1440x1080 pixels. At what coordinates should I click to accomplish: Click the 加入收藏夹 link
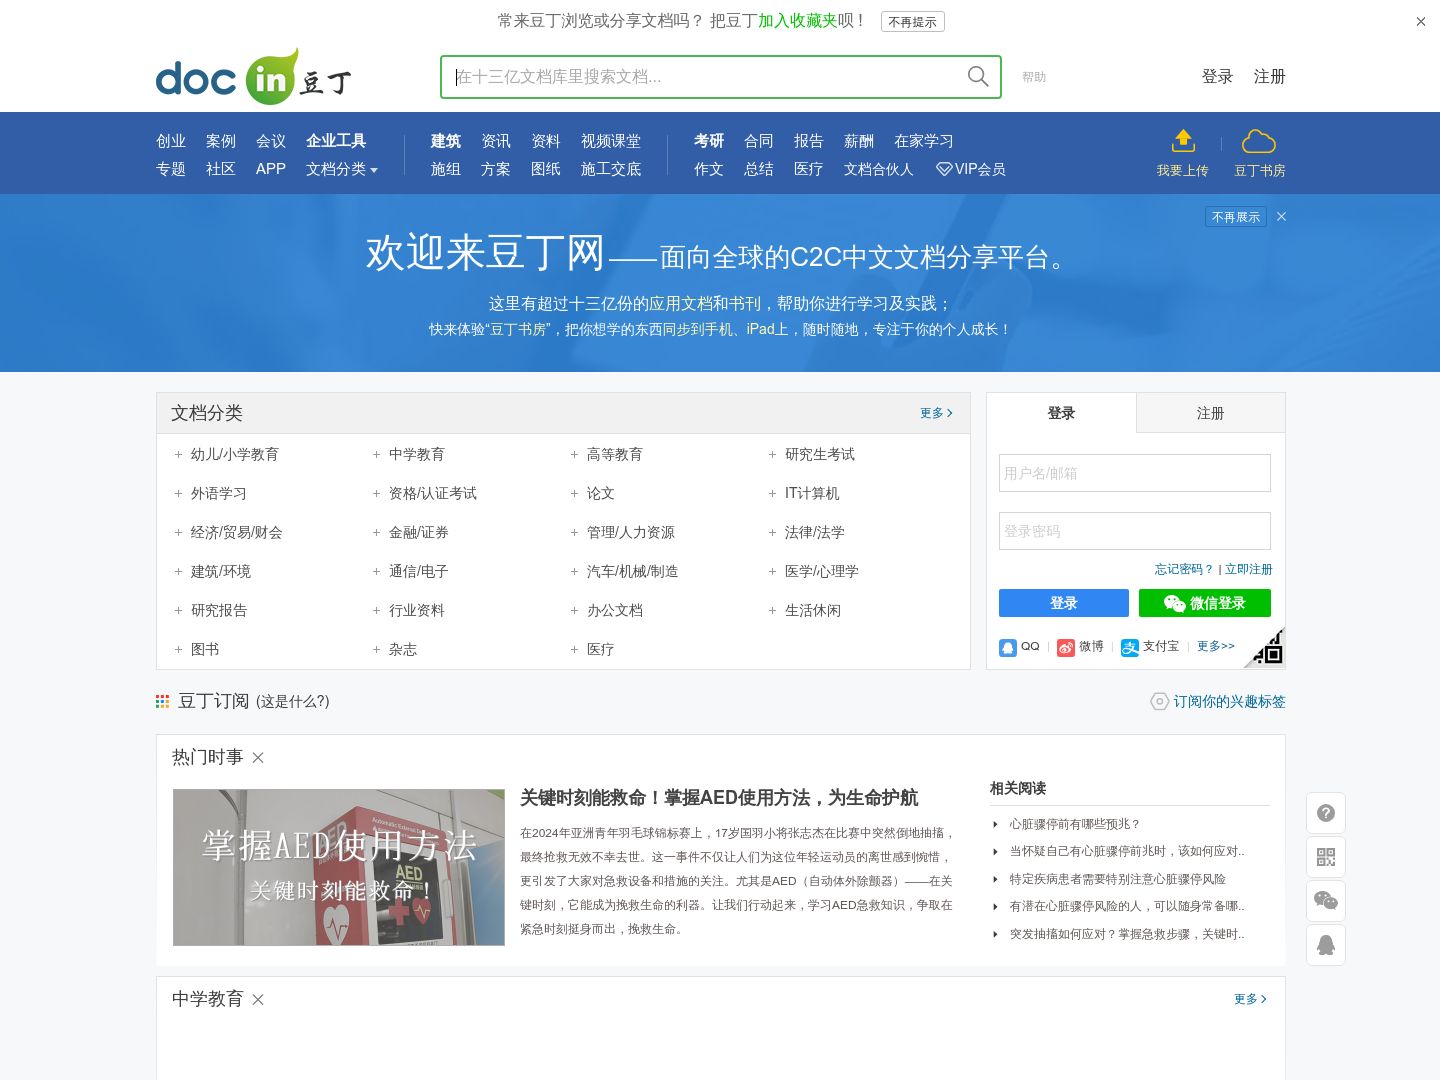coord(798,21)
